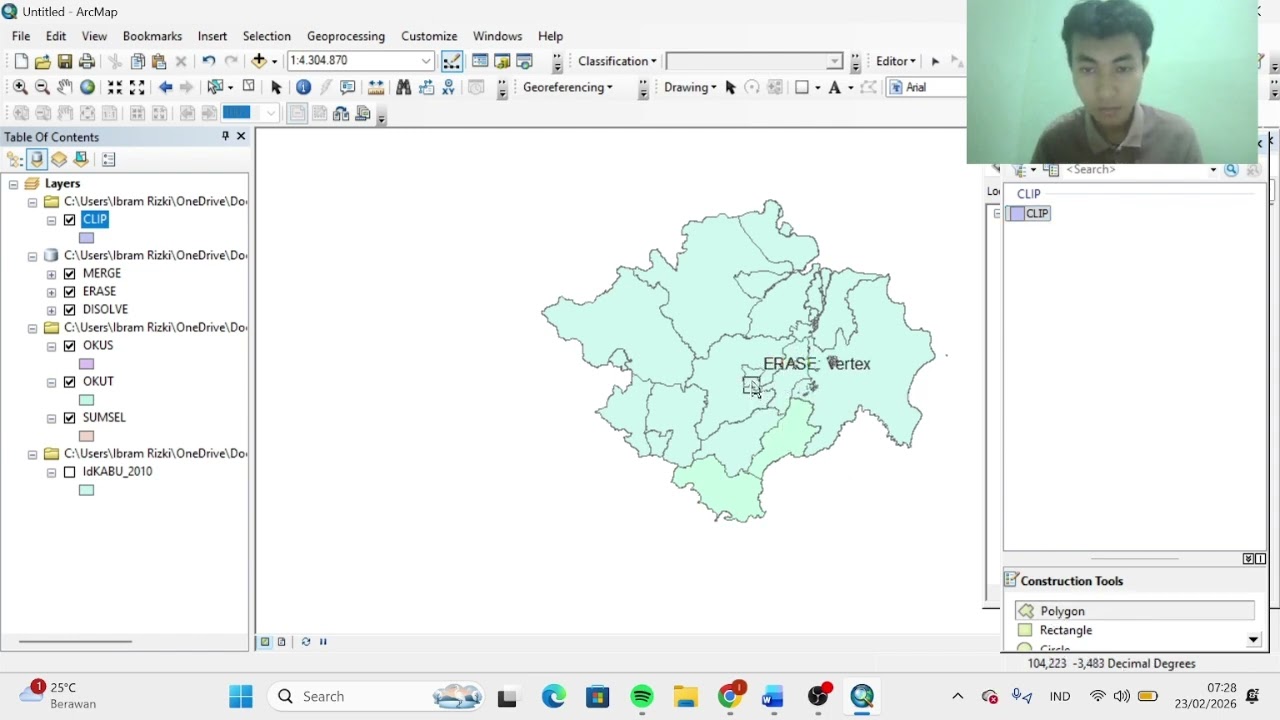Switch to List By Source view
This screenshot has width=1280, height=720.
tap(37, 159)
